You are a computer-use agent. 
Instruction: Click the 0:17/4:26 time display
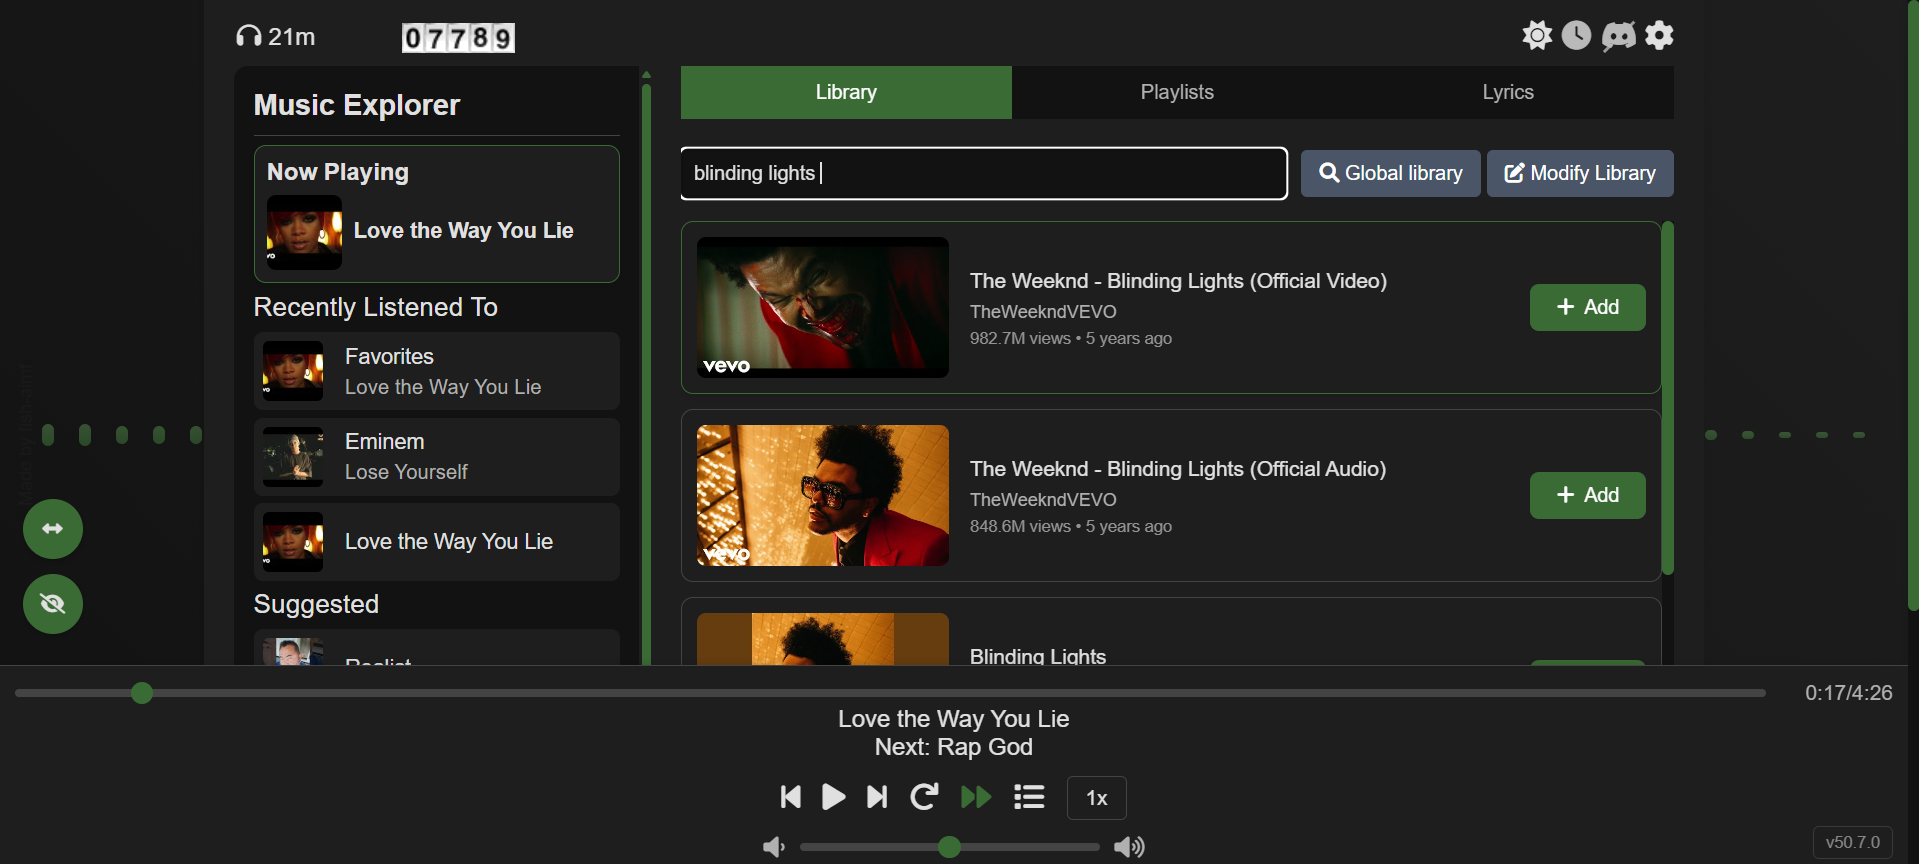pos(1848,693)
